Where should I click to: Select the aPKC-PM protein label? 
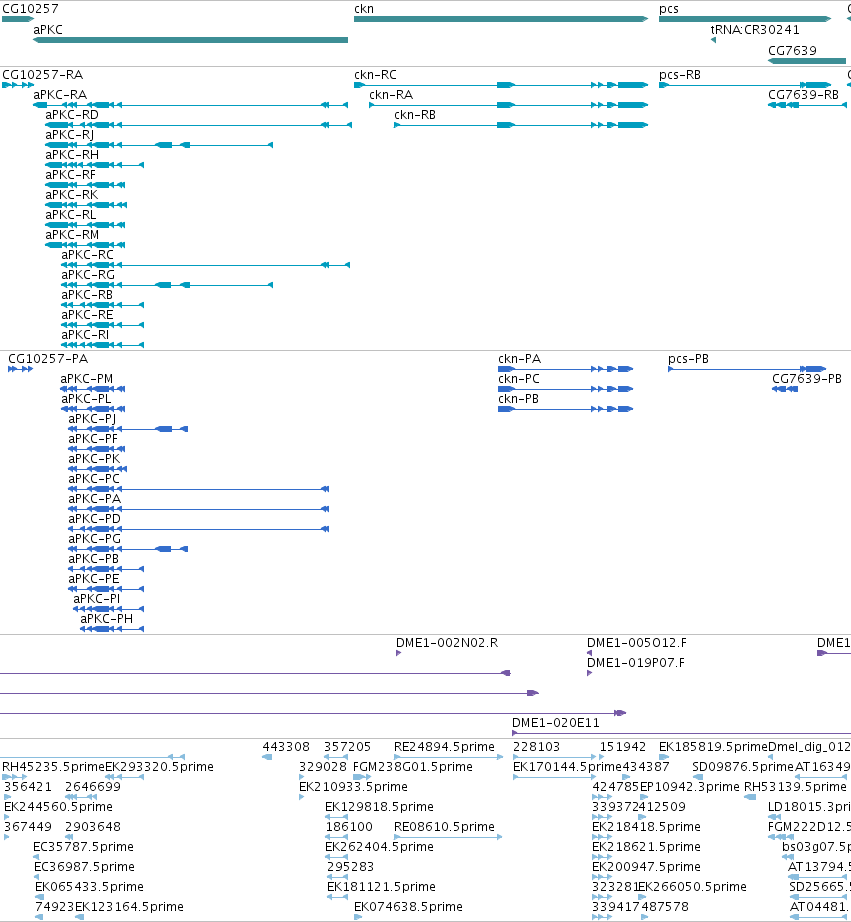[x=86, y=379]
